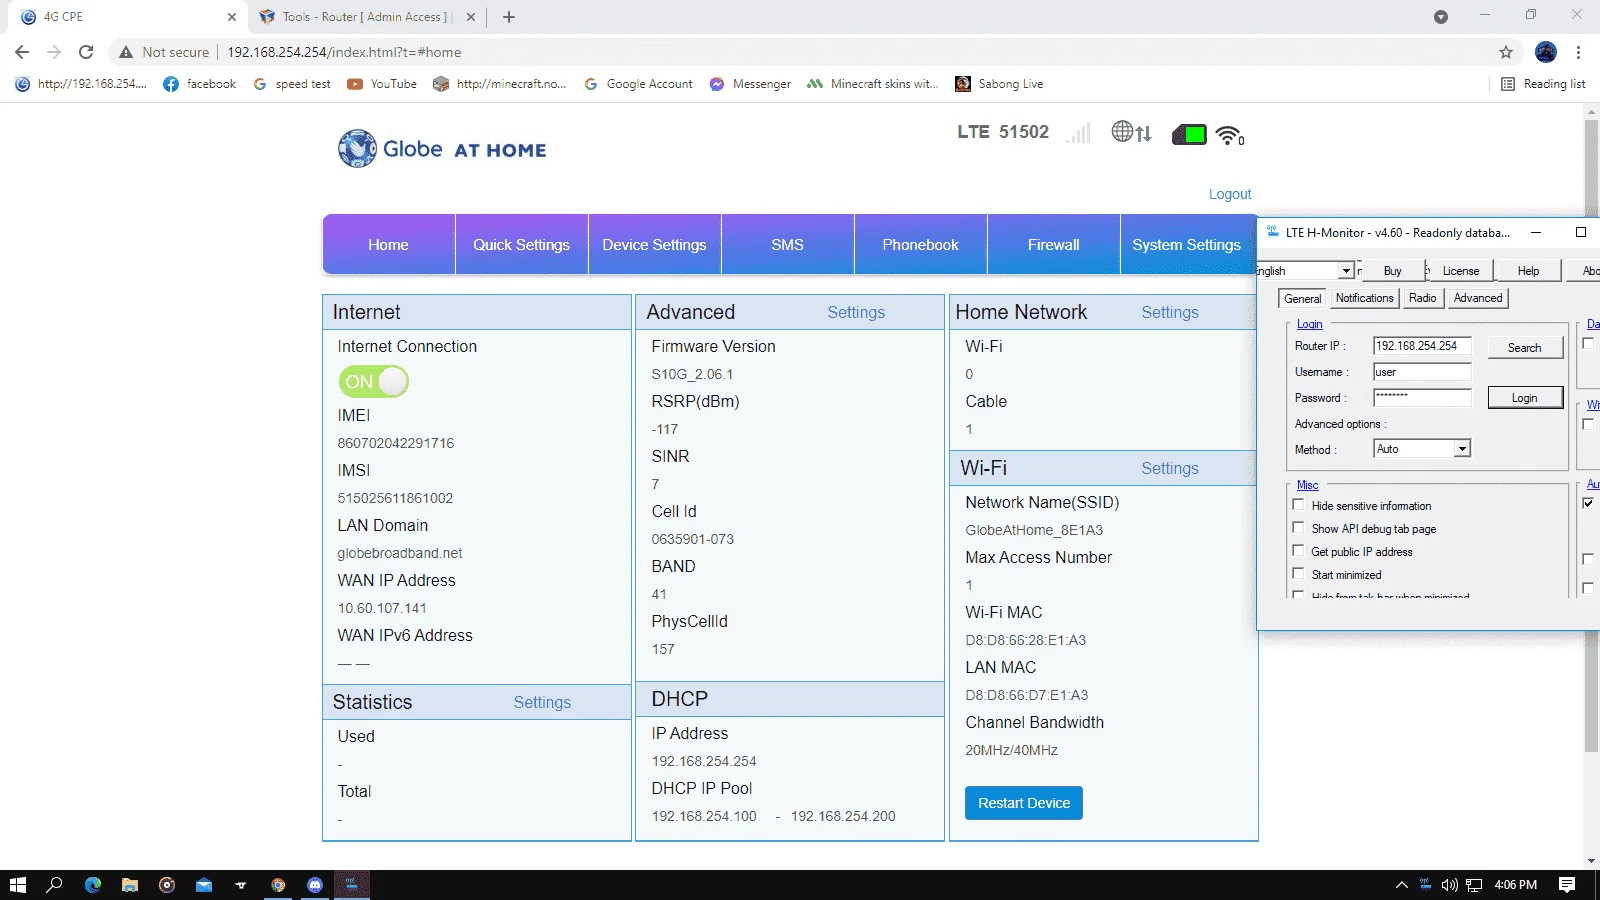Open the Firewall menu

pyautogui.click(x=1053, y=245)
